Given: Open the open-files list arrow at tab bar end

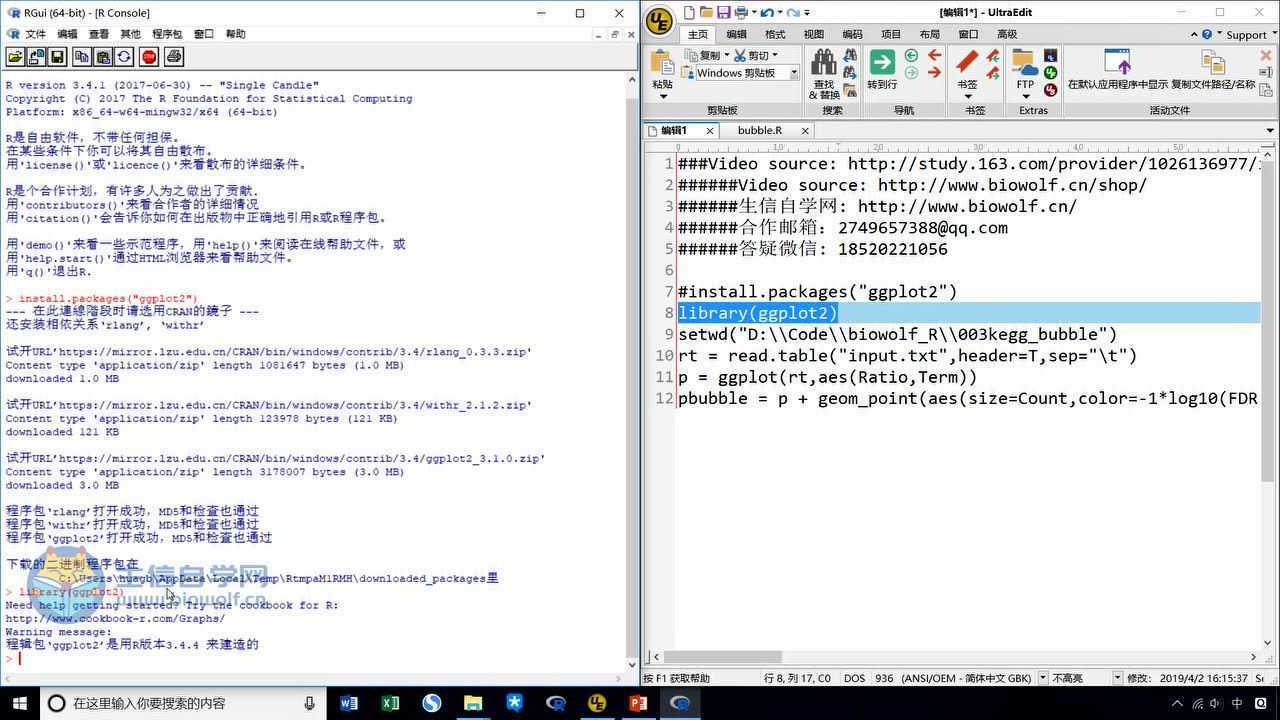Looking at the screenshot, I should click(x=1270, y=130).
